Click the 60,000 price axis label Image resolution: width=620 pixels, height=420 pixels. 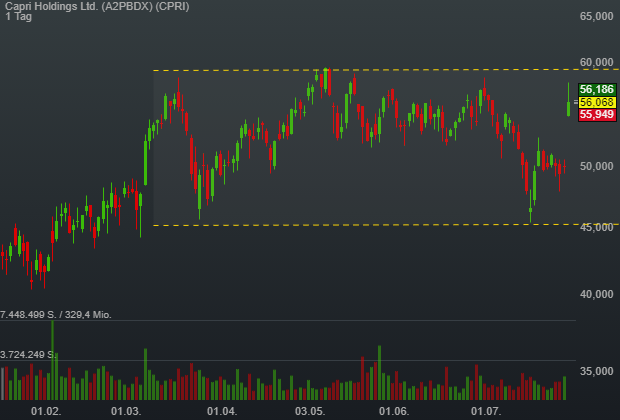[x=596, y=62]
